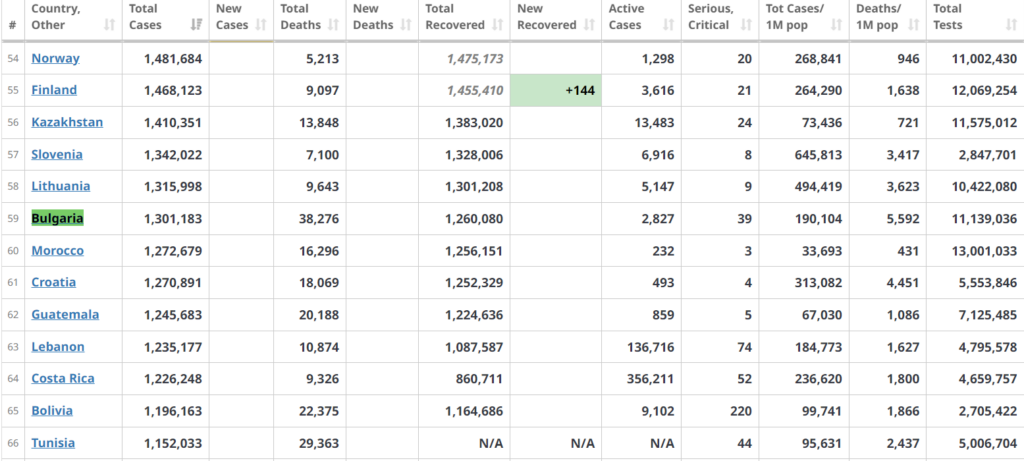
Task: Select Norway total cases 1,481,684
Action: coord(173,59)
